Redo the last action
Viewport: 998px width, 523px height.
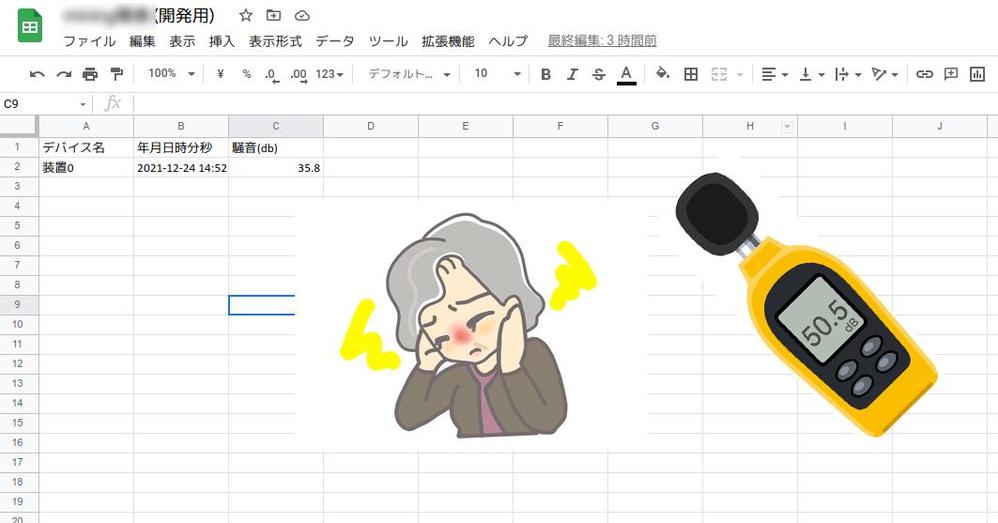(x=64, y=74)
